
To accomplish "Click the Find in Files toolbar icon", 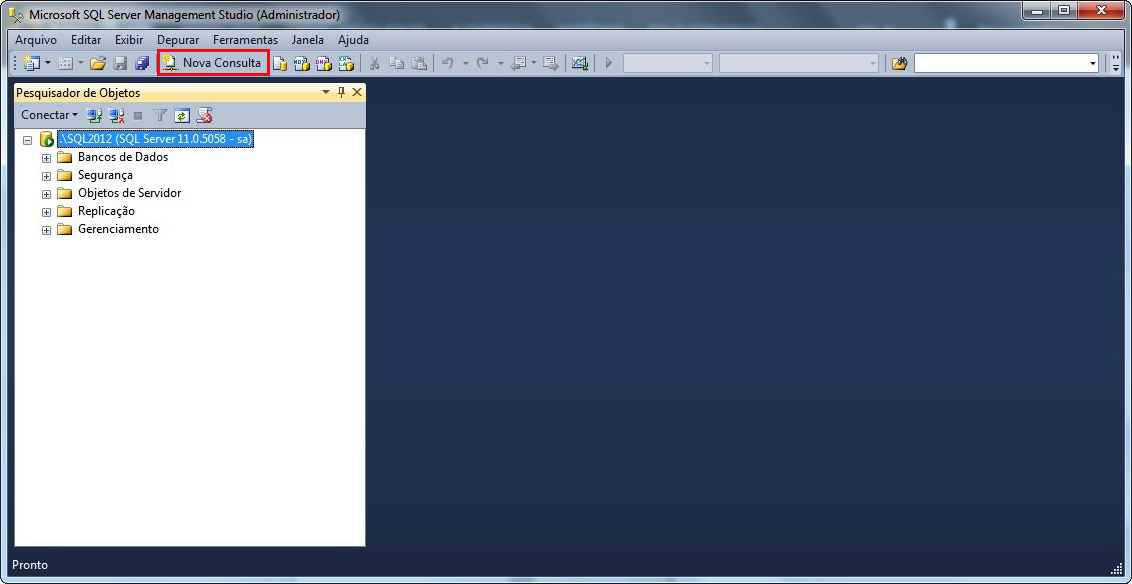I will (899, 63).
